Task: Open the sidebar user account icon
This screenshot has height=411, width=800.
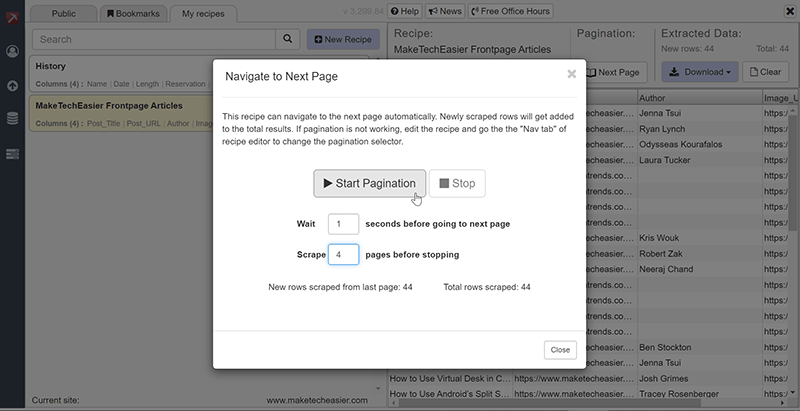Action: 12,51
